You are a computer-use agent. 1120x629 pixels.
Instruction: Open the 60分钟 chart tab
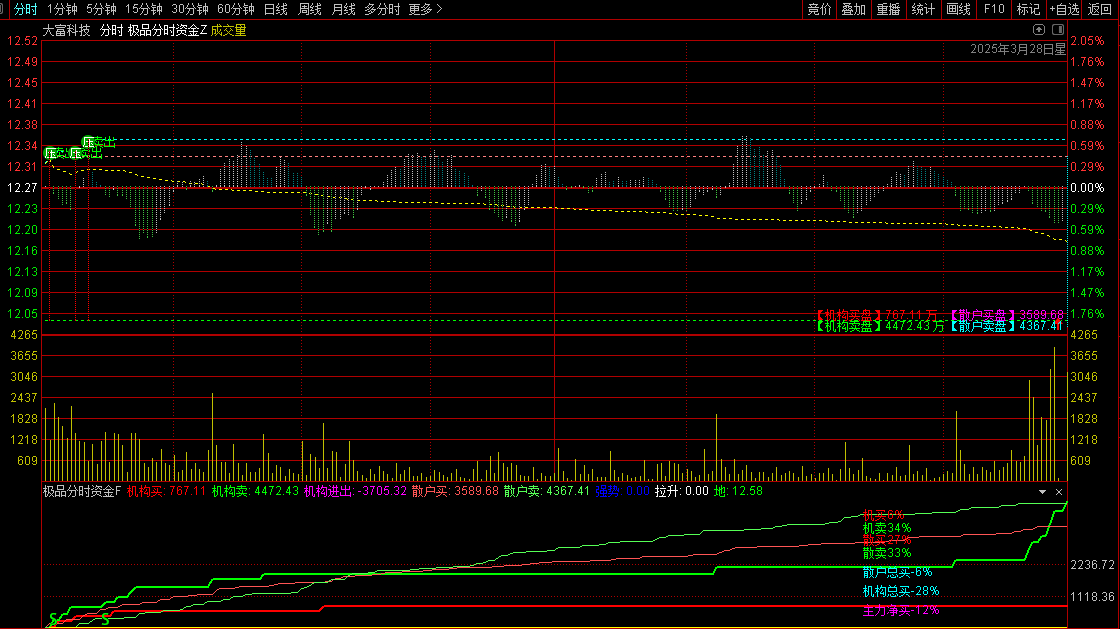pos(236,9)
